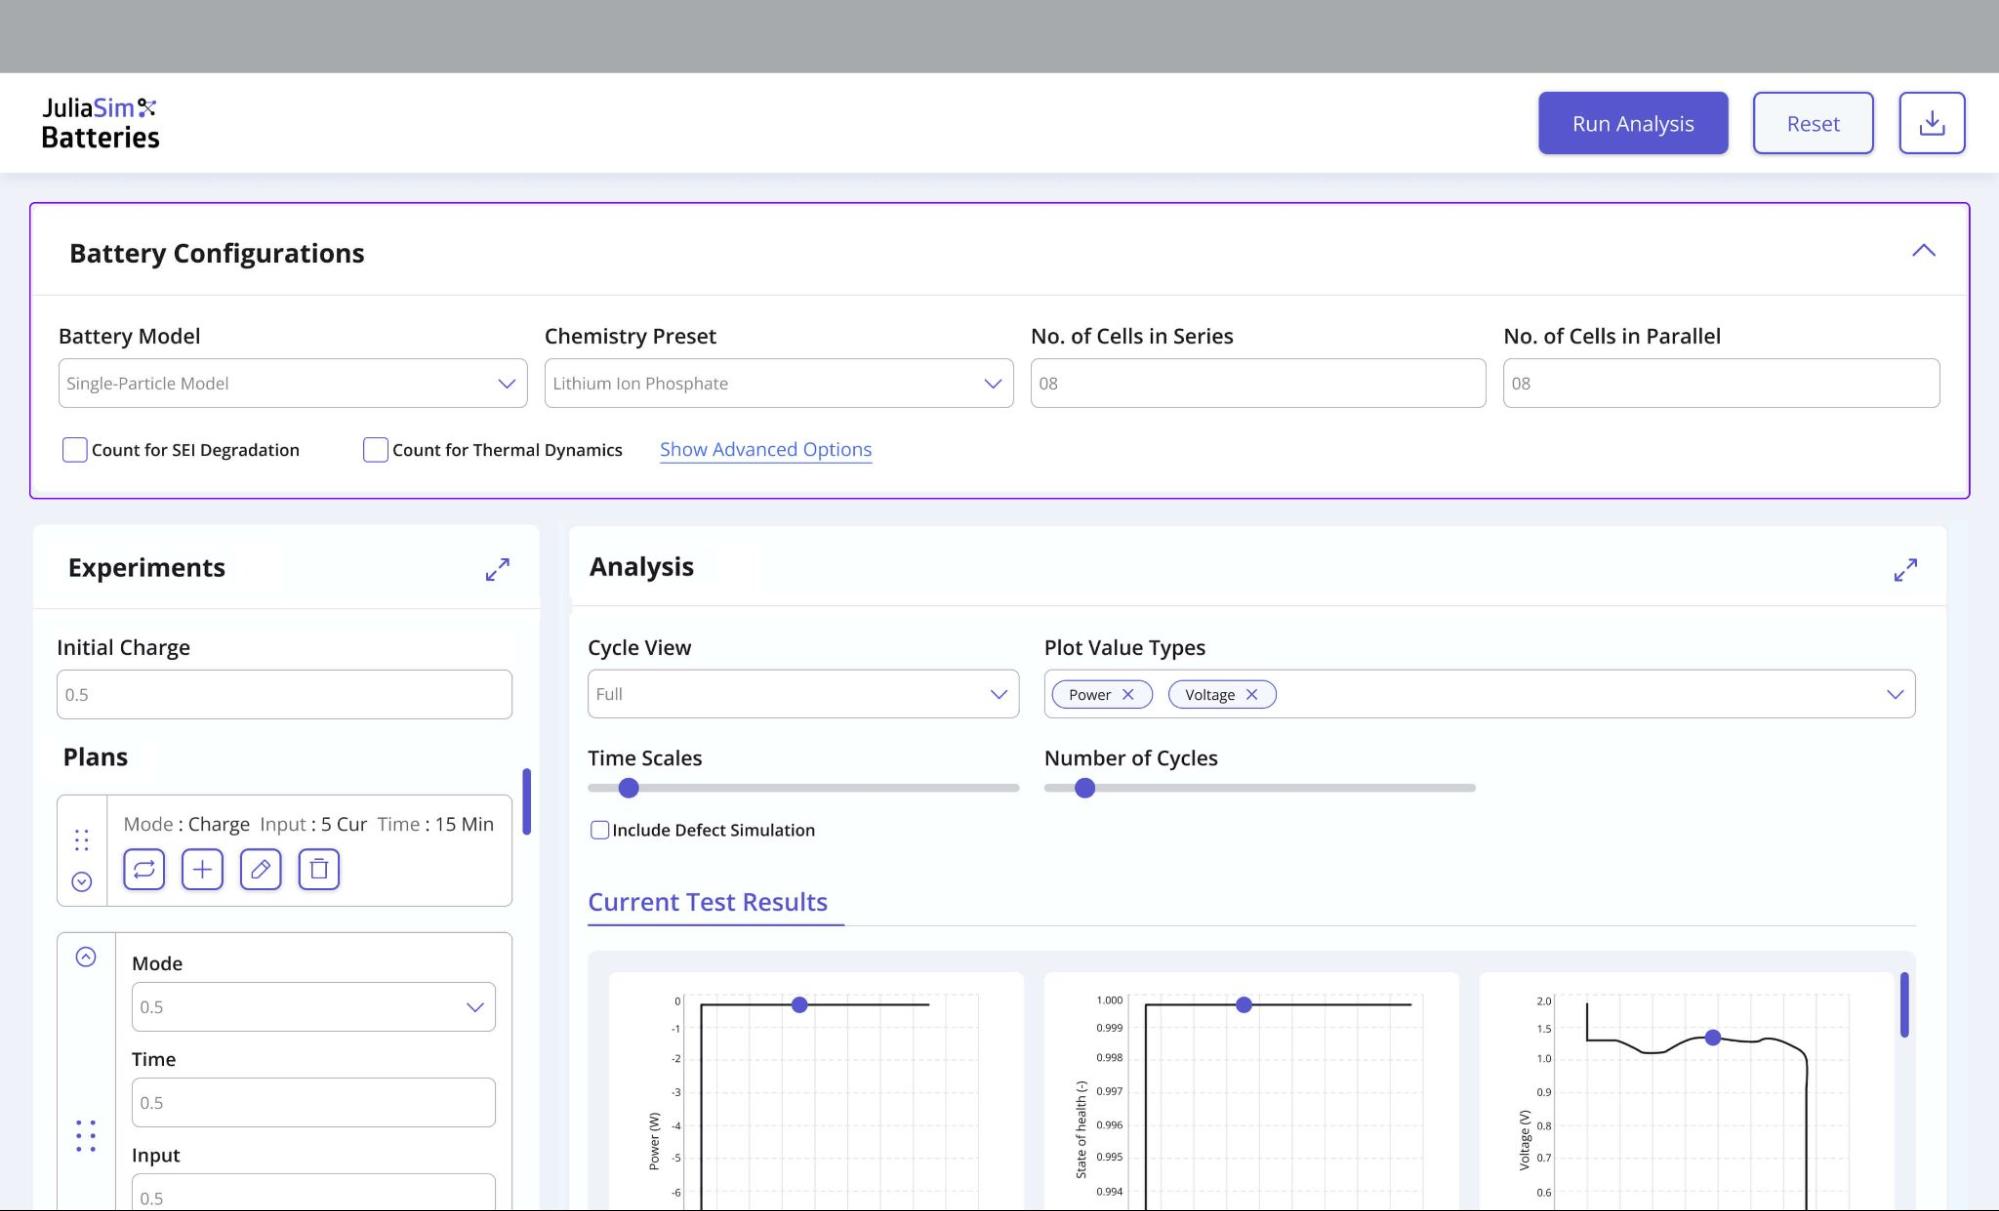
Task: Click the Time Scales slider handle
Action: coord(628,788)
